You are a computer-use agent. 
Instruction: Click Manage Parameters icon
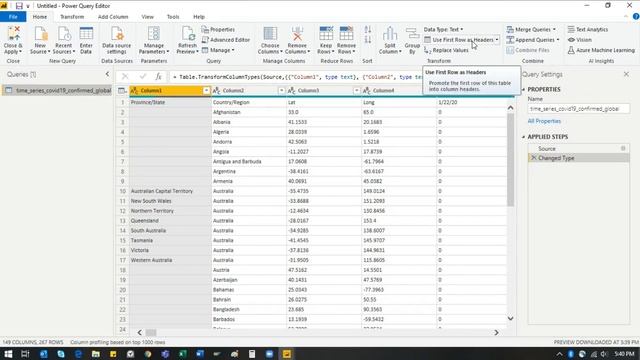(x=154, y=33)
